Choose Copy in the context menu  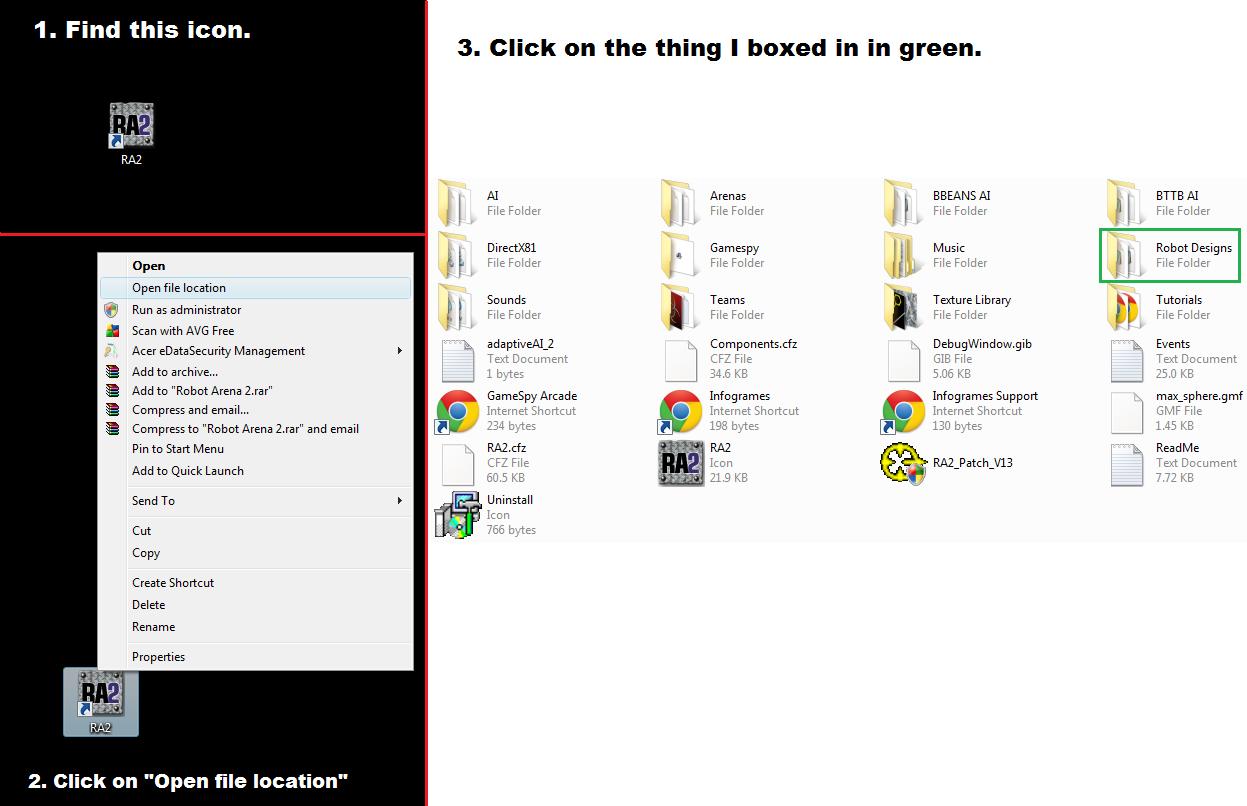(x=255, y=553)
